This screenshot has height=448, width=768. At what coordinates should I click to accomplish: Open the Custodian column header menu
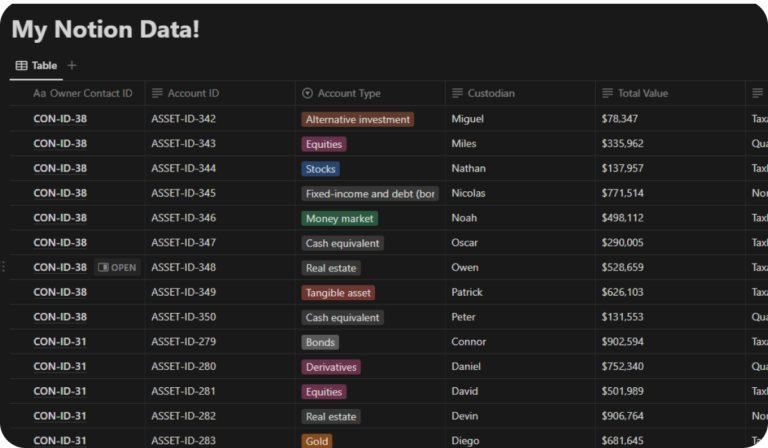pyautogui.click(x=491, y=94)
